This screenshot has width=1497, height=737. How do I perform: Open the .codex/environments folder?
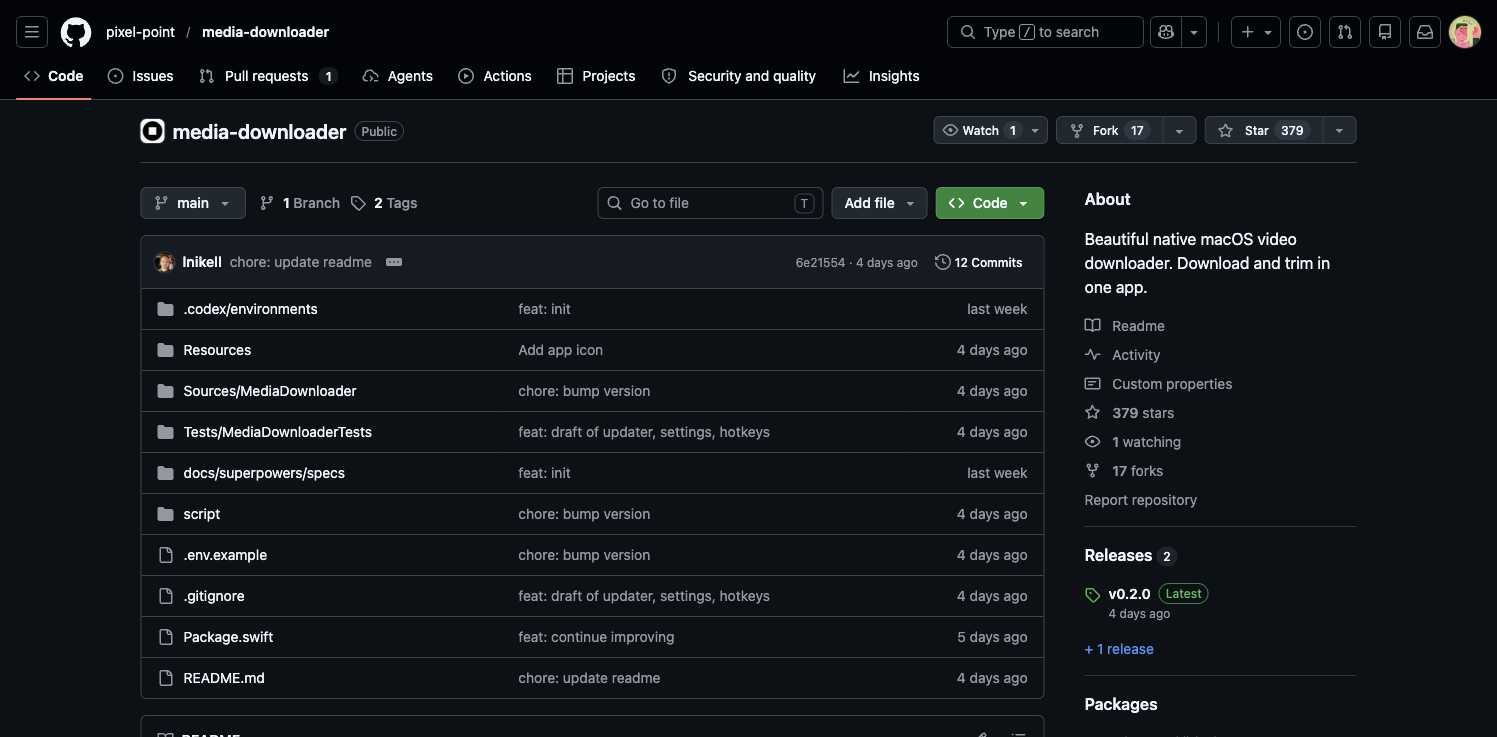[250, 309]
